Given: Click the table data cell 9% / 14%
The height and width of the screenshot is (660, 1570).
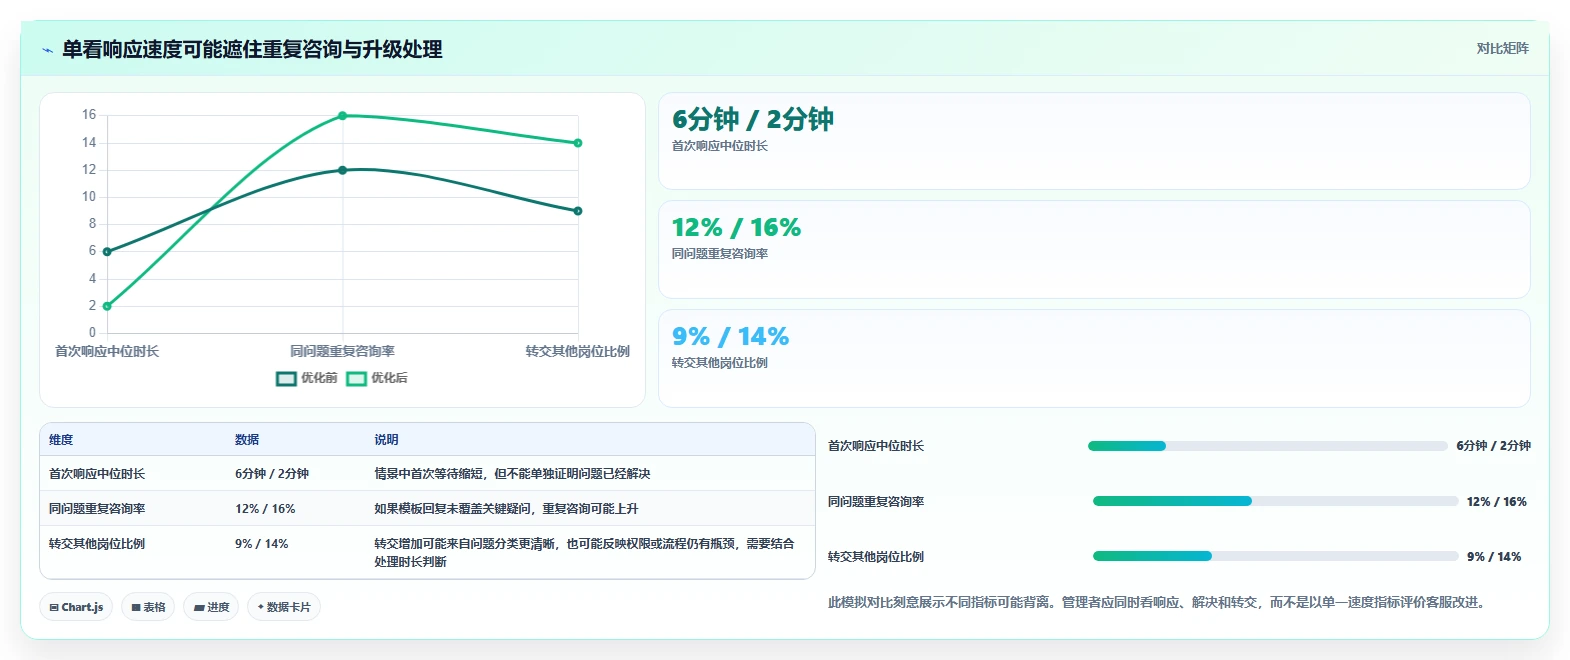Looking at the screenshot, I should tap(262, 544).
